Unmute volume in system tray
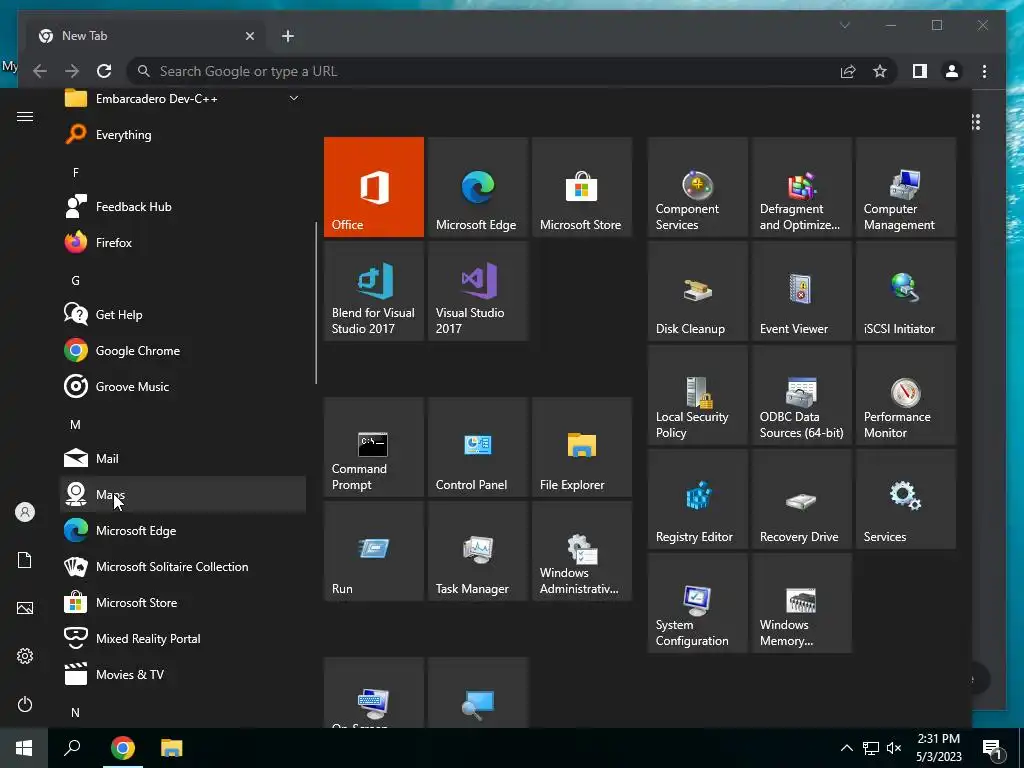The height and width of the screenshot is (768, 1024). pyautogui.click(x=894, y=748)
